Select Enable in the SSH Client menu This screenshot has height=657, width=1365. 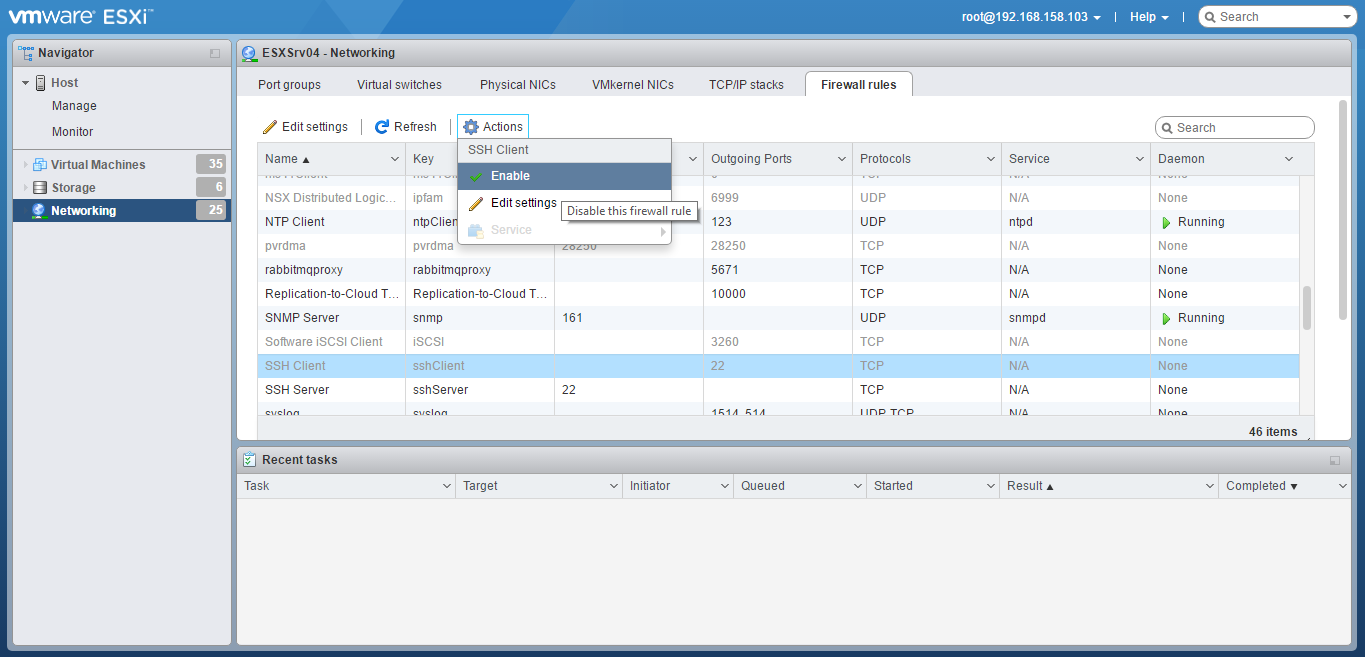[x=510, y=176]
